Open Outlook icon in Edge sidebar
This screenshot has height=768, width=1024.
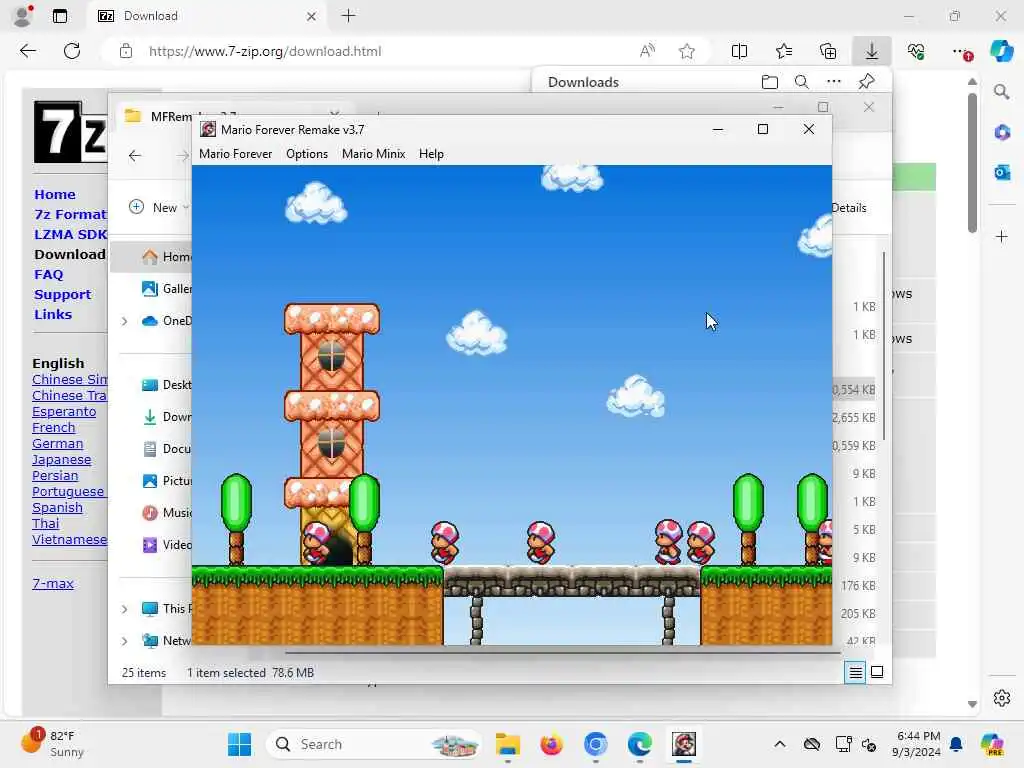click(1002, 172)
